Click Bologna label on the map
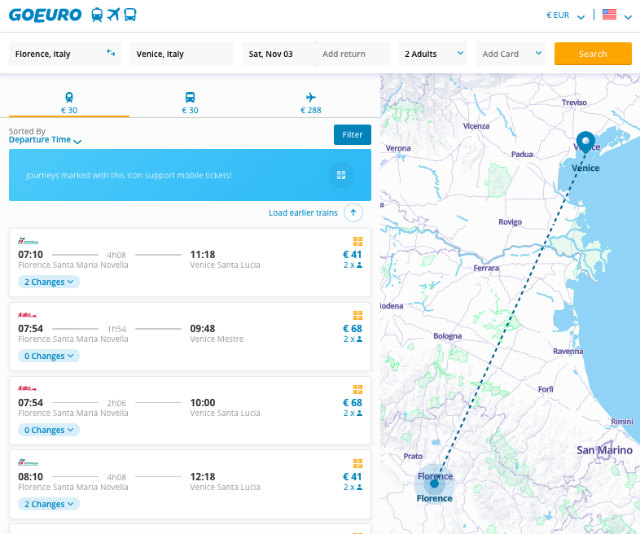This screenshot has height=534, width=640. point(447,336)
